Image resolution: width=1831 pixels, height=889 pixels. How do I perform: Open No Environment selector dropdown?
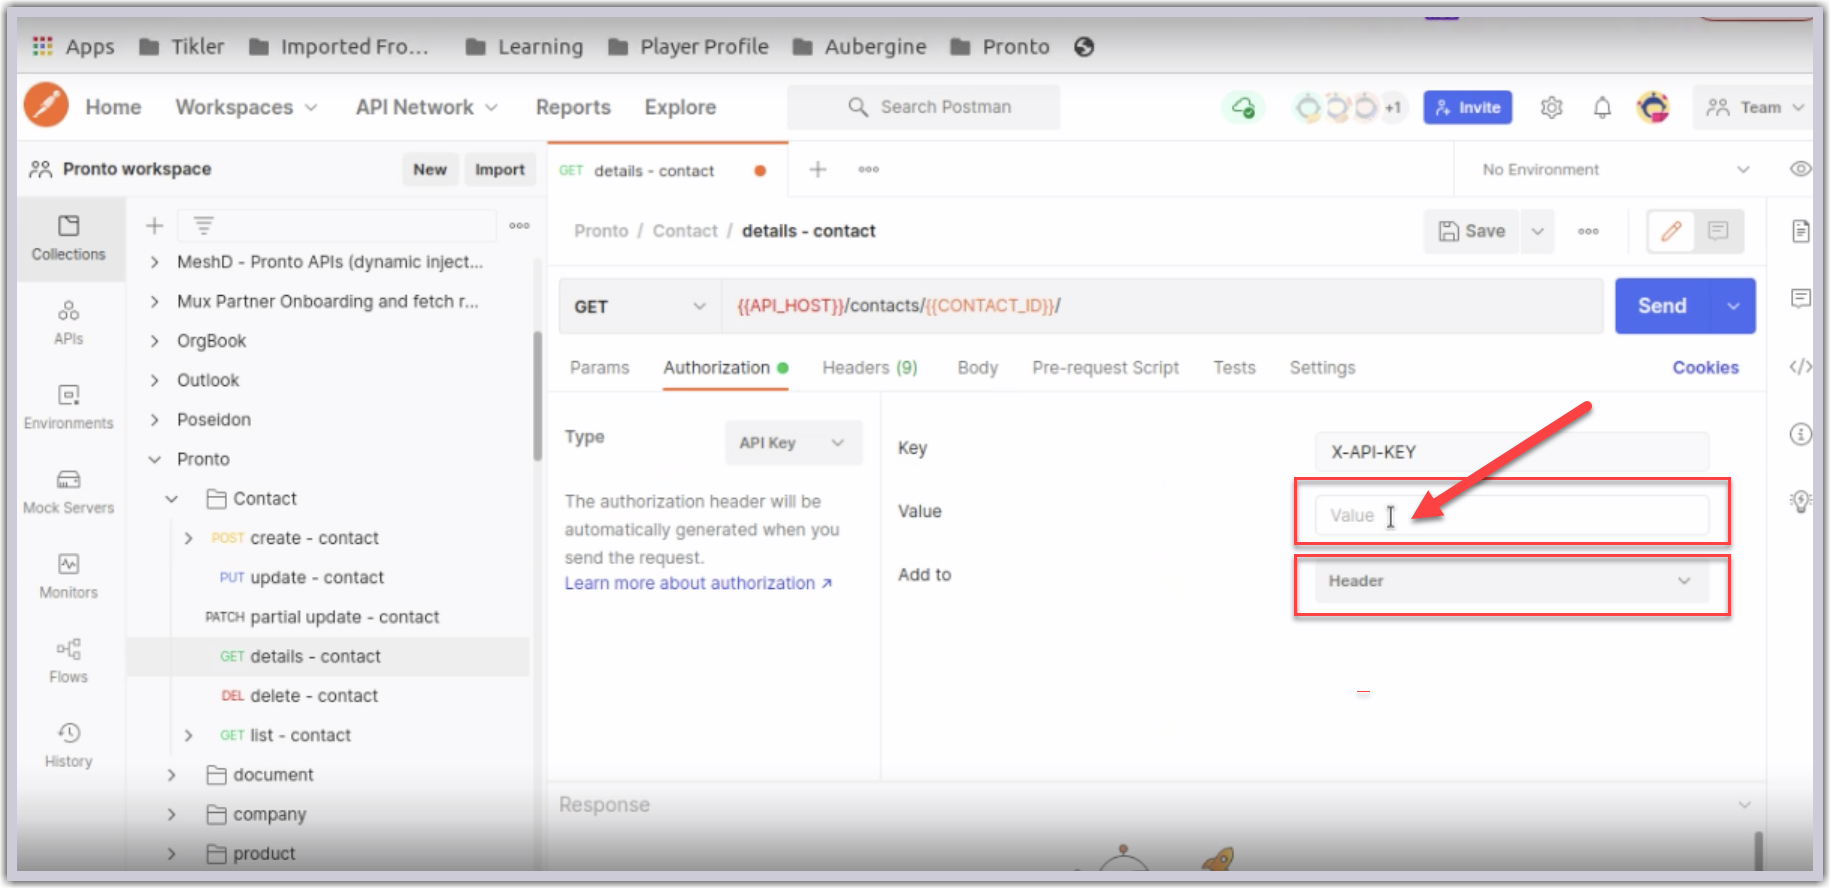pos(1614,170)
